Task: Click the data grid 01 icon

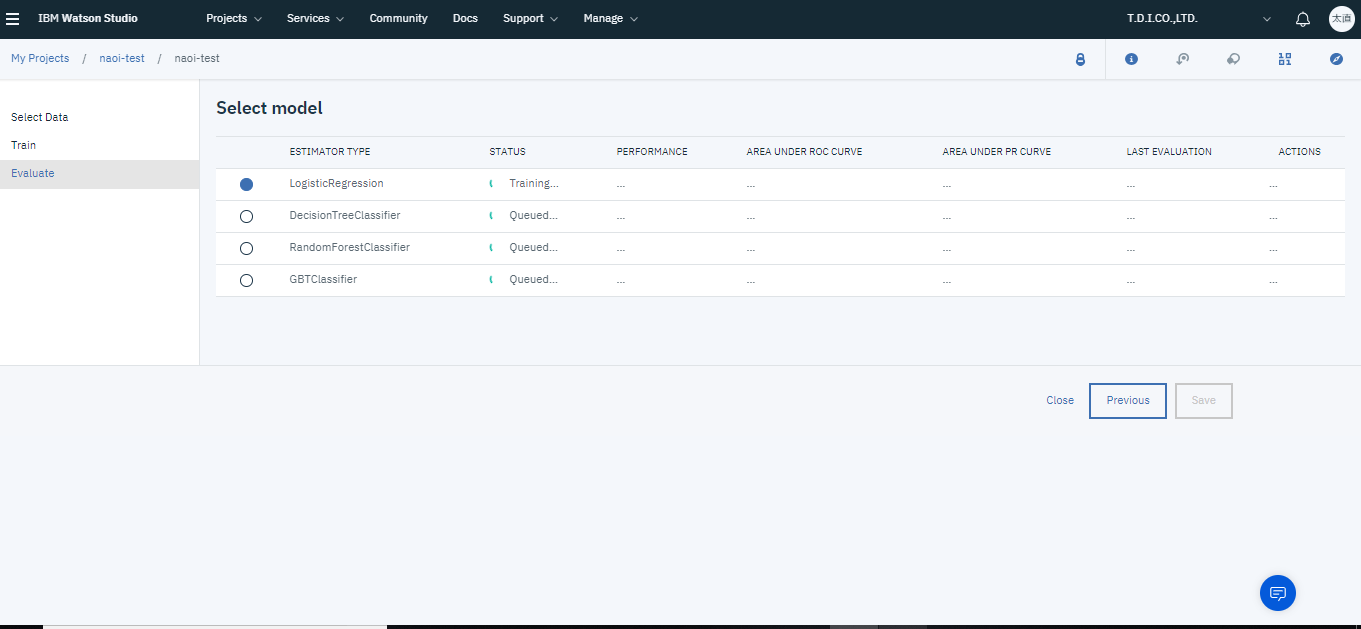Action: coord(1284,59)
